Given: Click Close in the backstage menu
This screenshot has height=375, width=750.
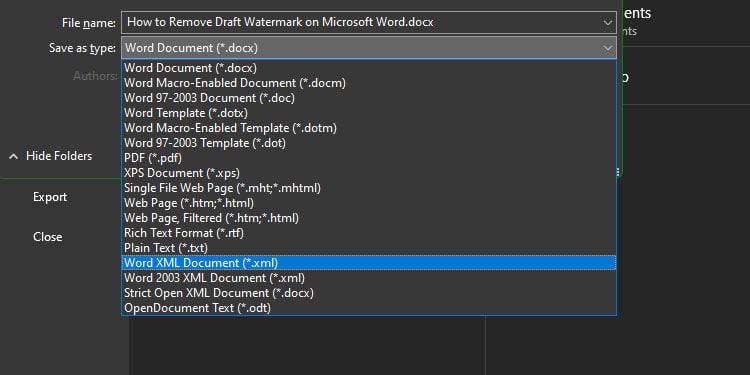Looking at the screenshot, I should tap(47, 237).
